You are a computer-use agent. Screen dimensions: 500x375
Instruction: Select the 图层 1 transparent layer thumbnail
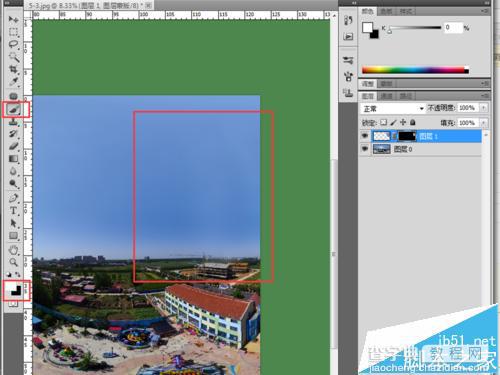pyautogui.click(x=381, y=136)
